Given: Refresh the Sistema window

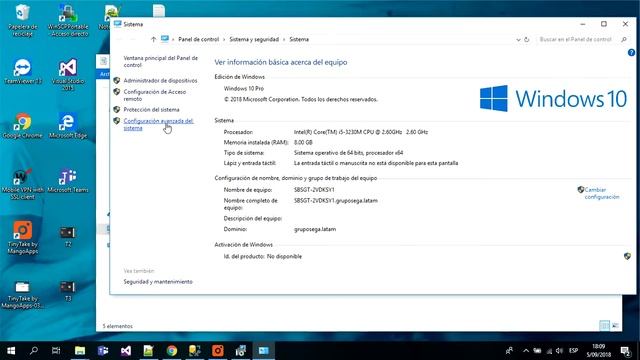Looking at the screenshot, I should [527, 40].
